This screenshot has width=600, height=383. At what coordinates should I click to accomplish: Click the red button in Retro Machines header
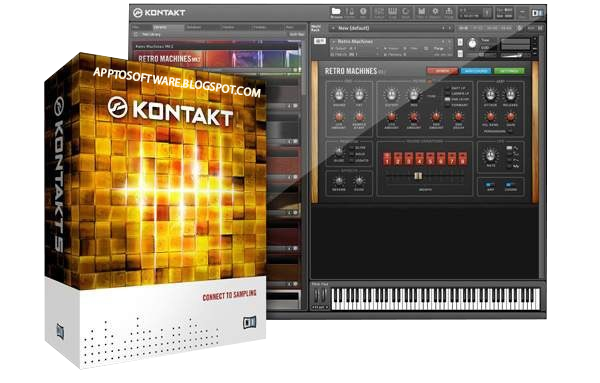pos(442,71)
